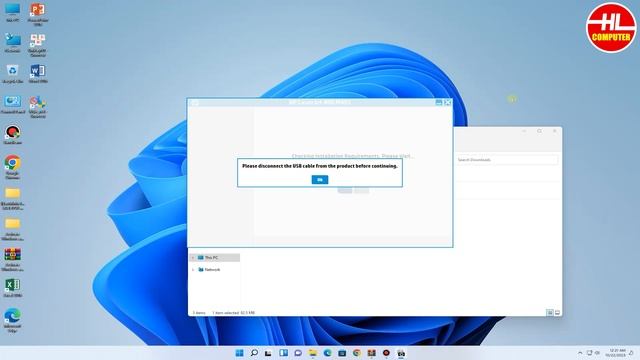The height and width of the screenshot is (360, 640).
Task: Select the Microsoft Edge desktop shortcut
Action: tap(13, 321)
